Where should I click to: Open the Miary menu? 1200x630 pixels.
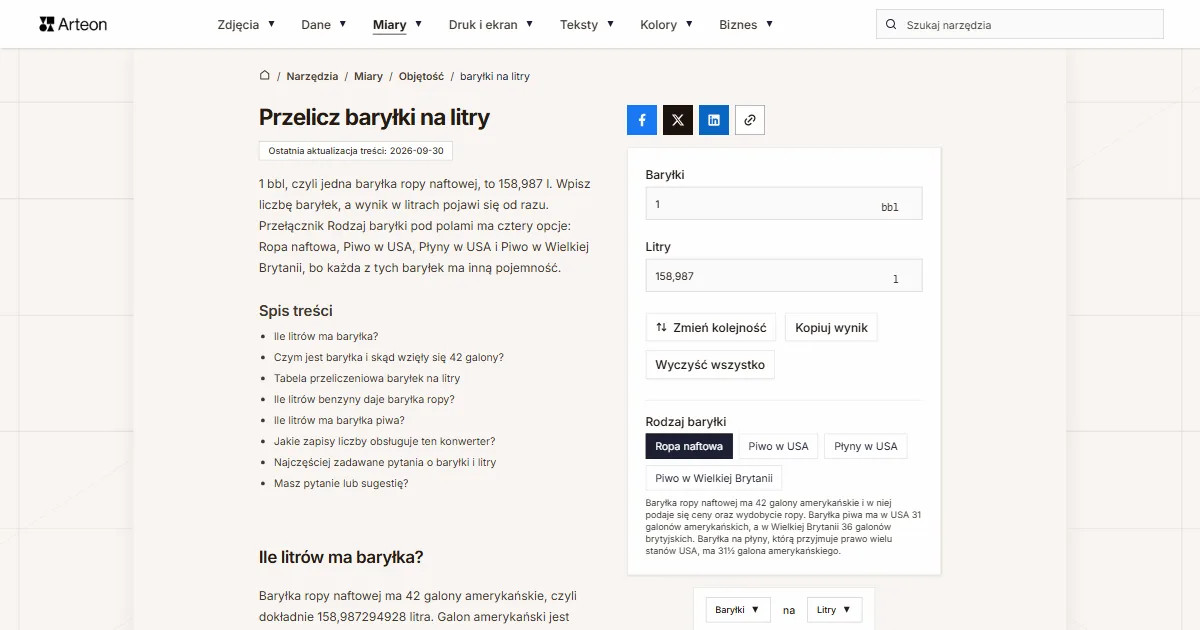[x=397, y=25]
